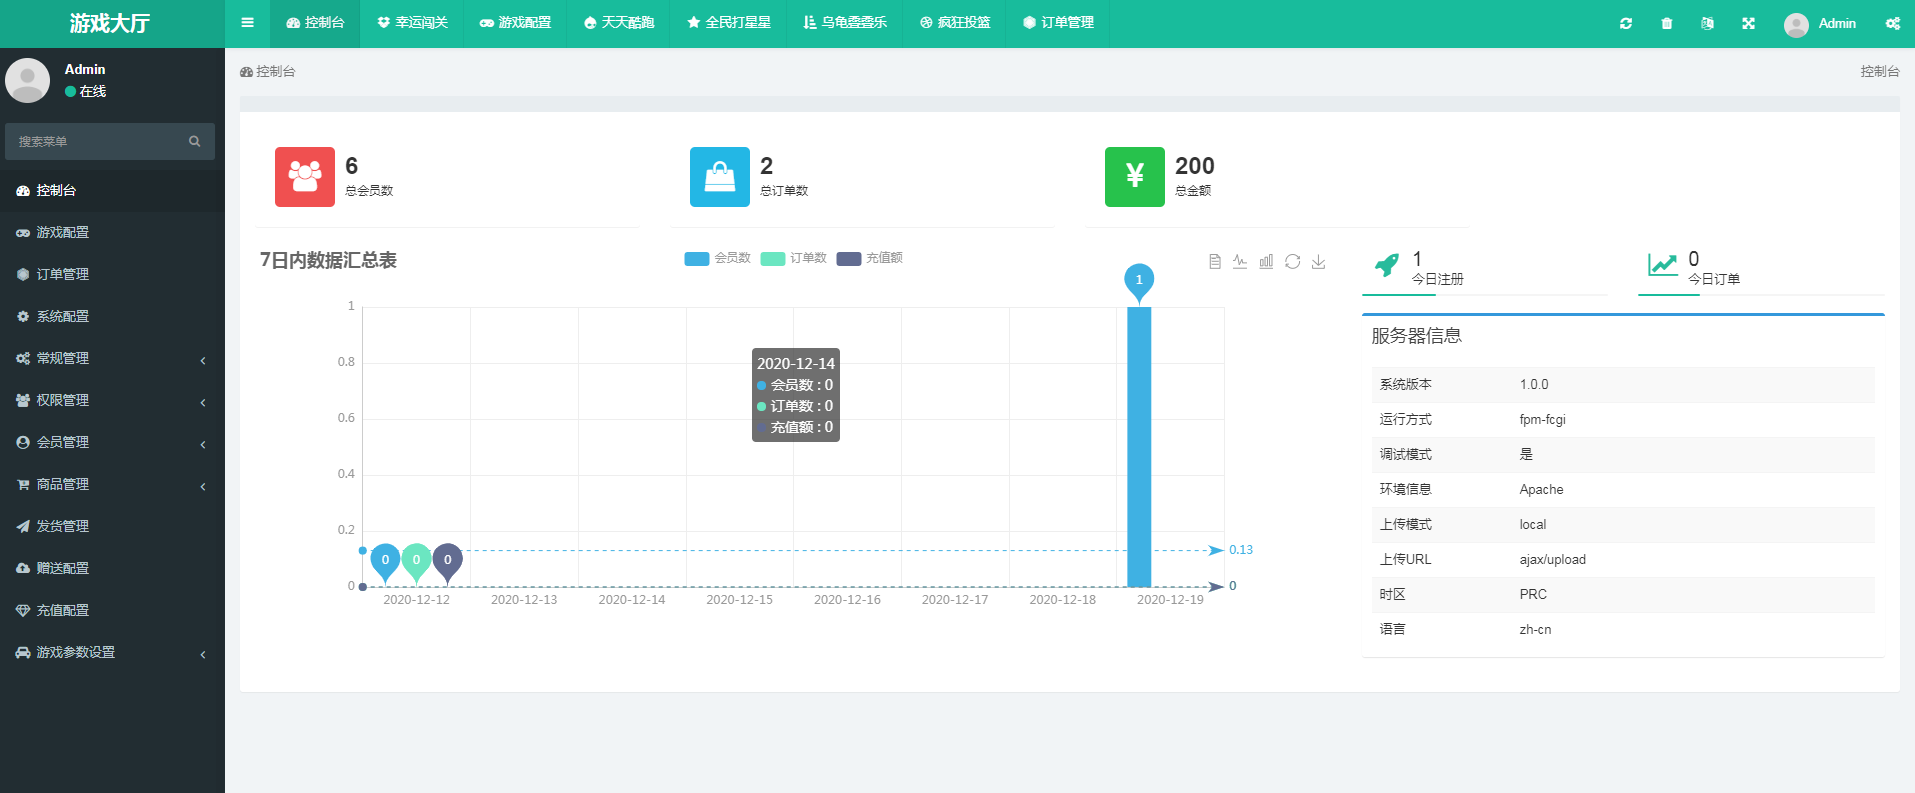The width and height of the screenshot is (1915, 793).
Task: Expand the 游戏参数设置 sidebar menu
Action: coord(112,652)
